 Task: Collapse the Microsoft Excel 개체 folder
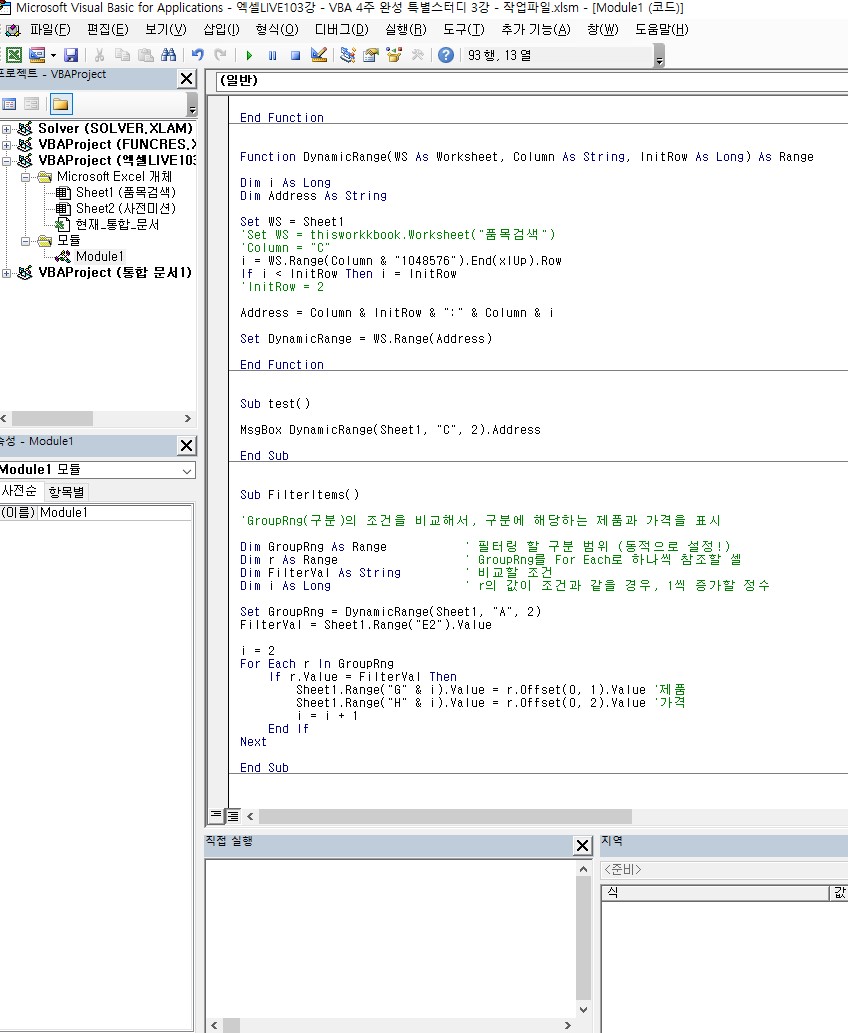26,177
